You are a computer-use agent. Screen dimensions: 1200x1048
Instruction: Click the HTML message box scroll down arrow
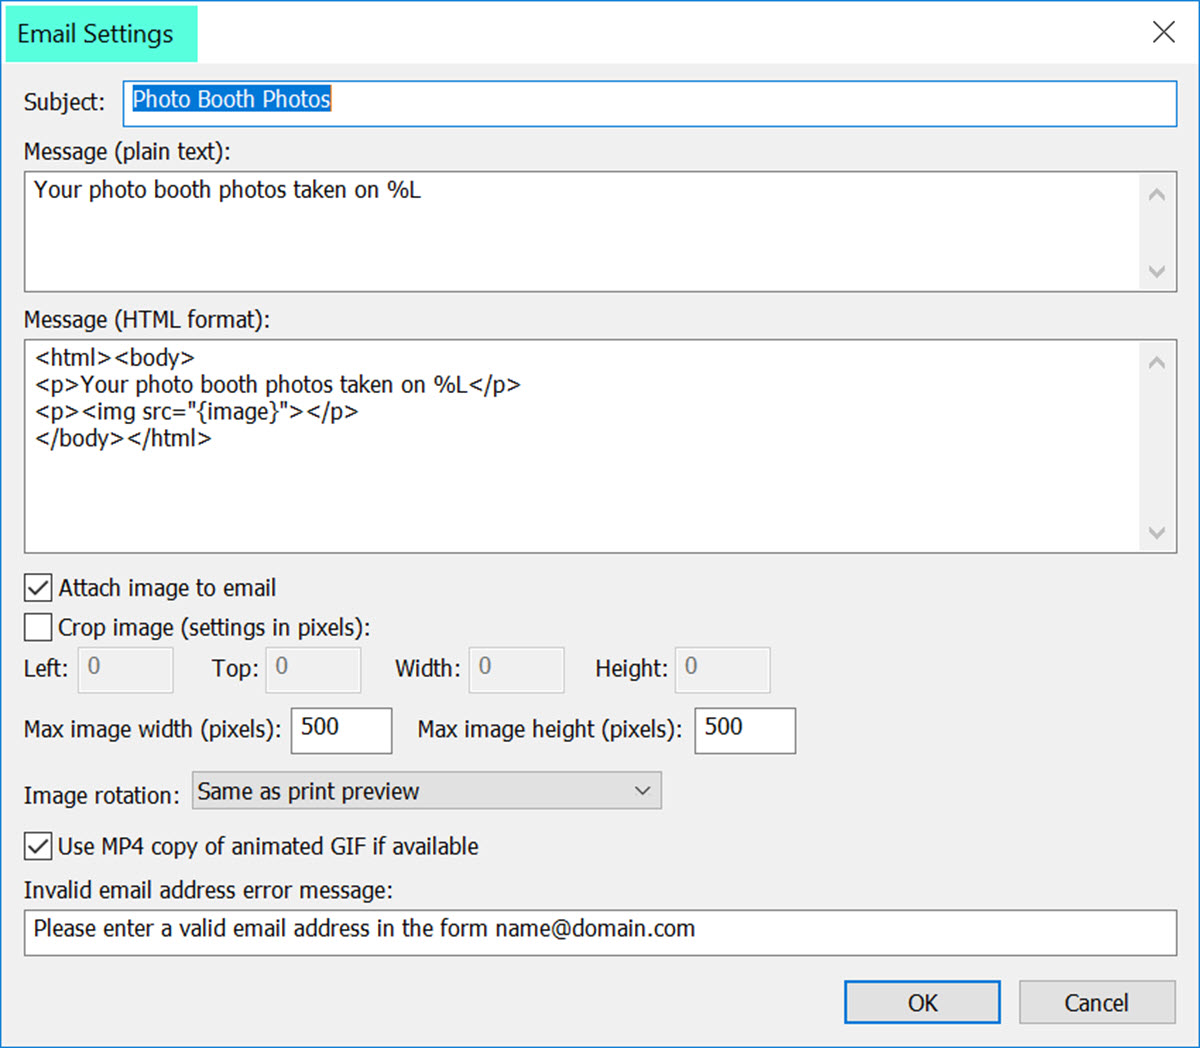coord(1157,532)
